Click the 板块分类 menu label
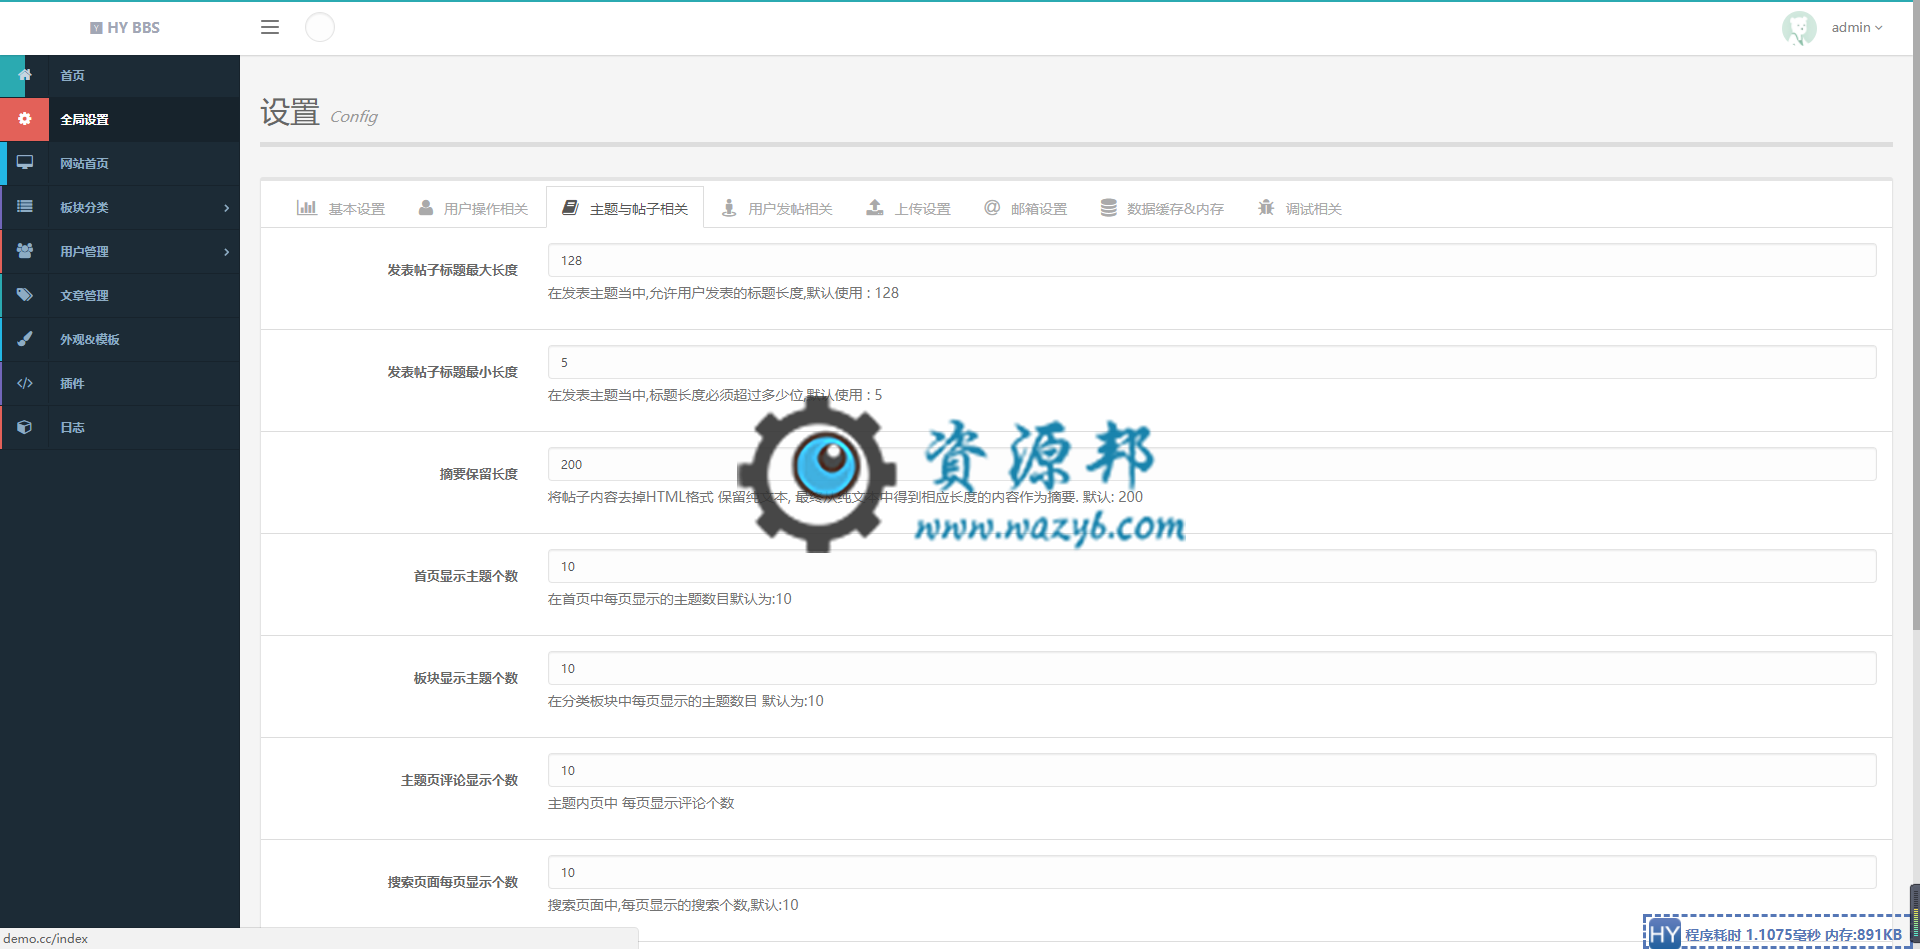 pyautogui.click(x=84, y=208)
